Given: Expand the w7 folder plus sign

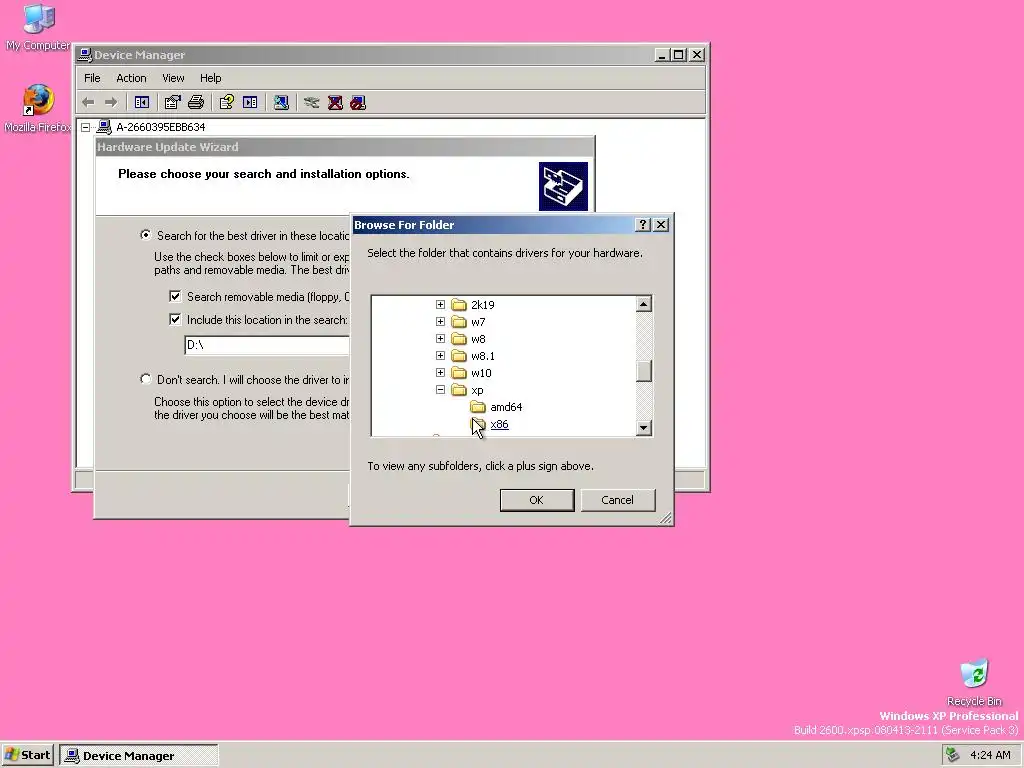Looking at the screenshot, I should coord(440,322).
